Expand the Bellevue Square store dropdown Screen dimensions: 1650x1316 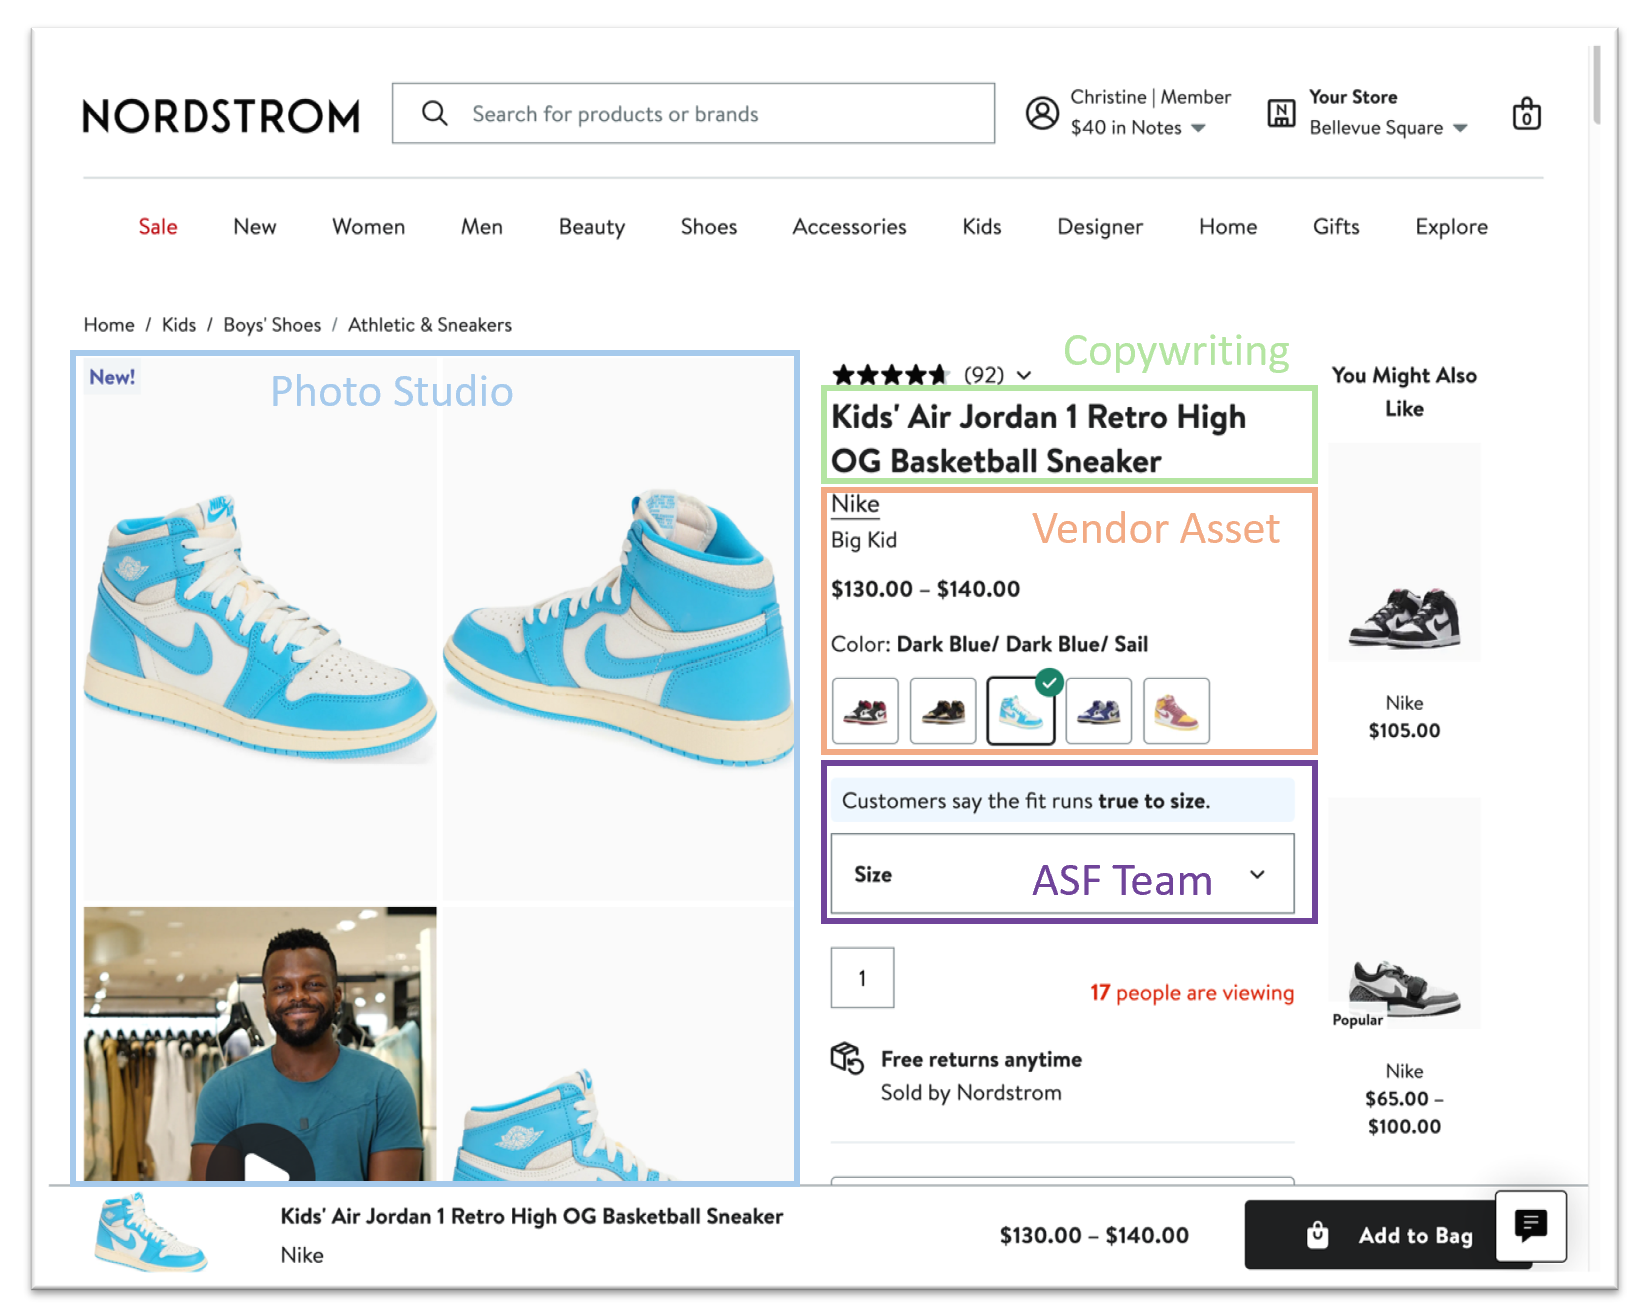pos(1460,128)
